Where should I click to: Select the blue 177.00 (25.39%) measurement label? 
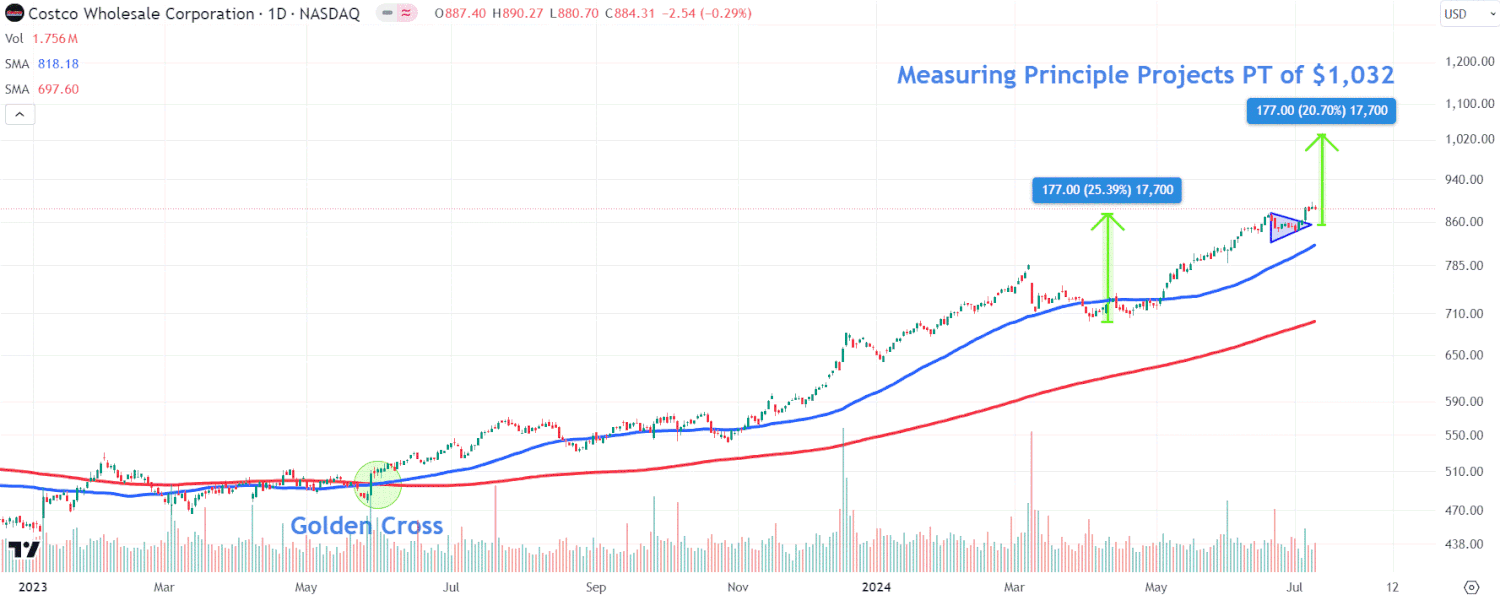click(1106, 189)
